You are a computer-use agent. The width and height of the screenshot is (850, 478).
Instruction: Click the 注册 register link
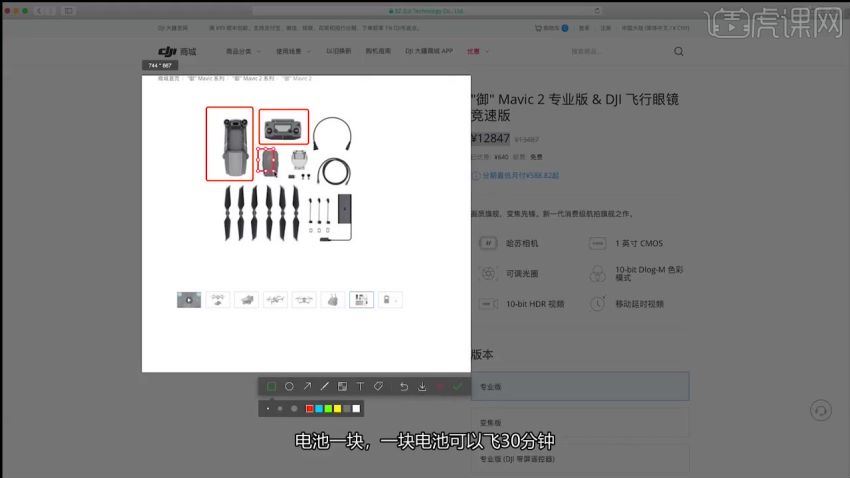click(606, 28)
